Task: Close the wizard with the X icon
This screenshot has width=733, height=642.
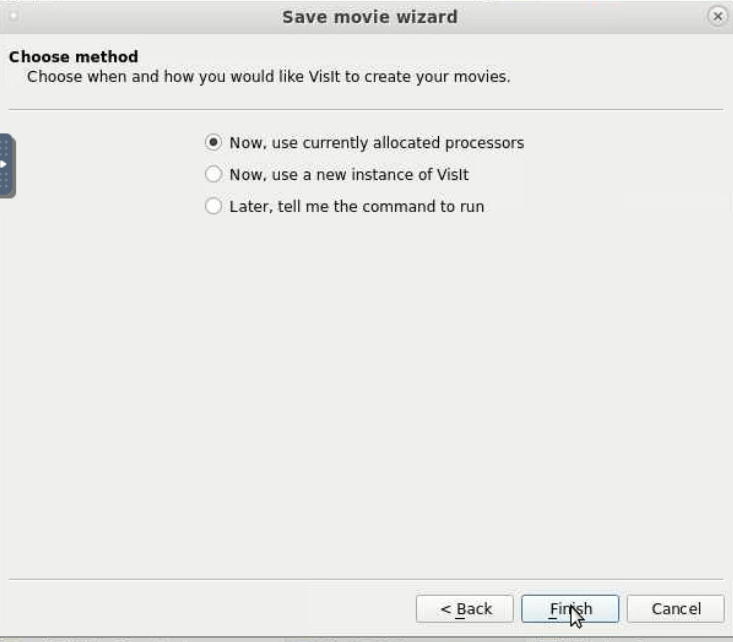Action: (717, 16)
